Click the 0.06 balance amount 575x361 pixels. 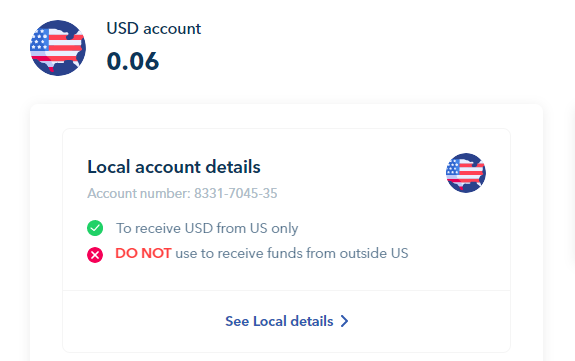pyautogui.click(x=133, y=61)
